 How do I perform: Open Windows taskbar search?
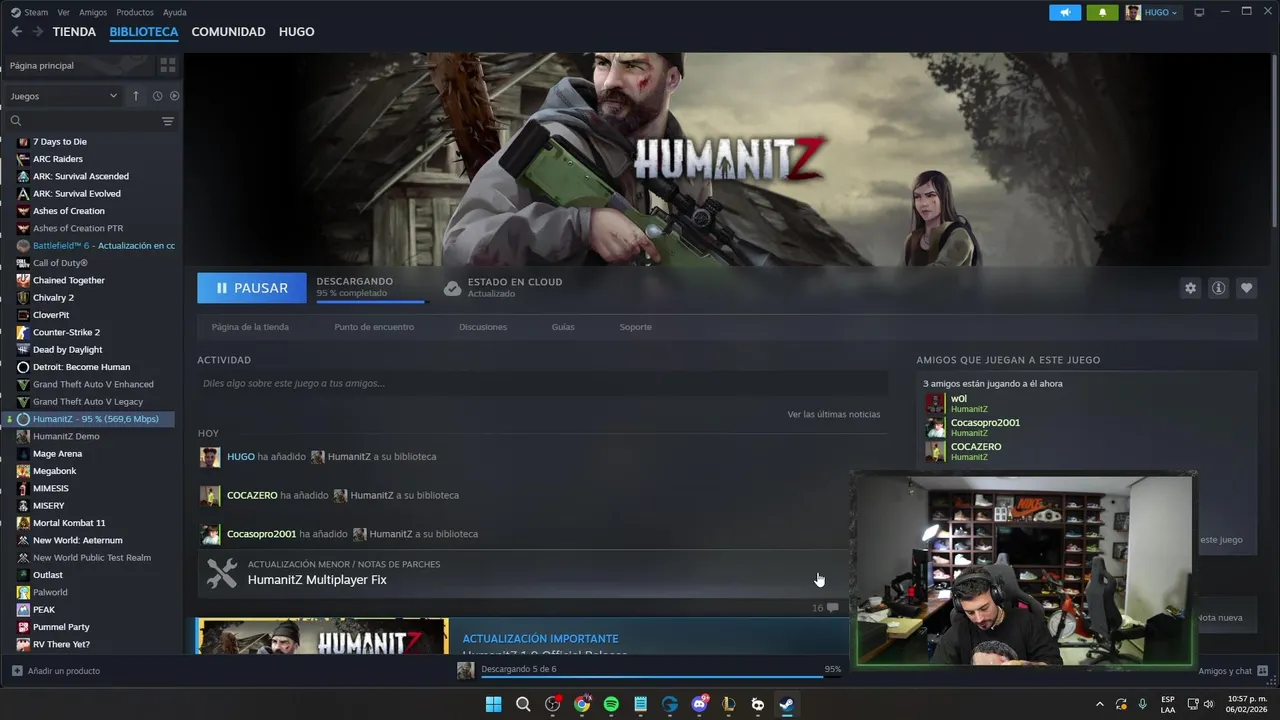[x=523, y=704]
